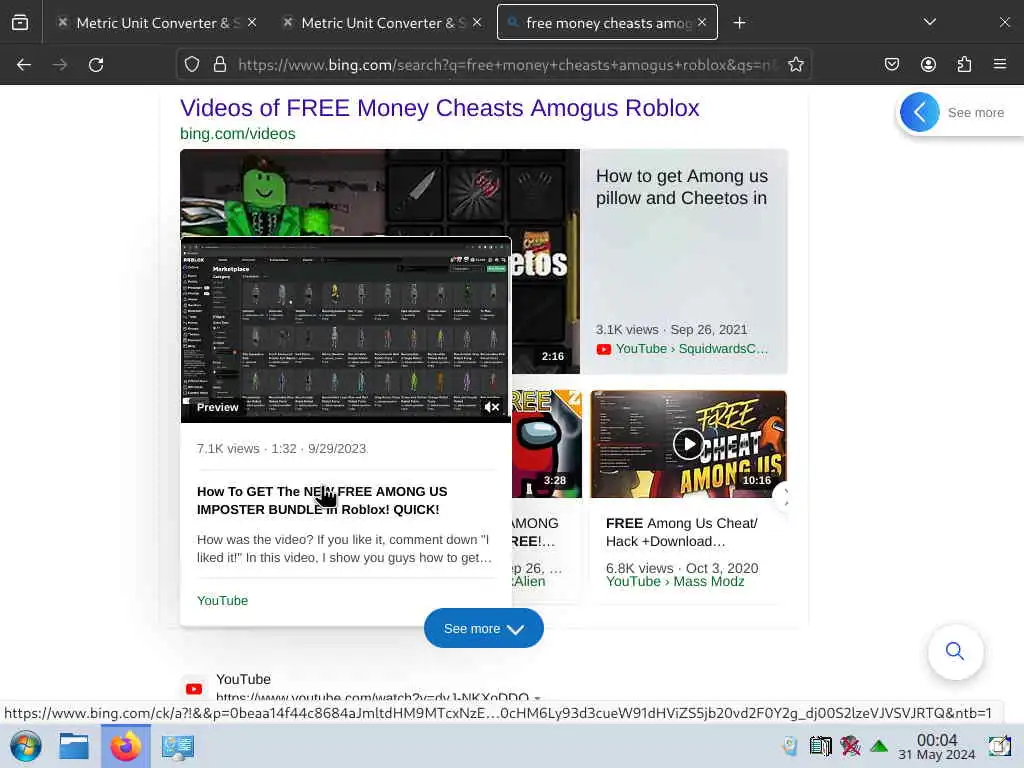Open the YouTube result site name

click(x=244, y=679)
